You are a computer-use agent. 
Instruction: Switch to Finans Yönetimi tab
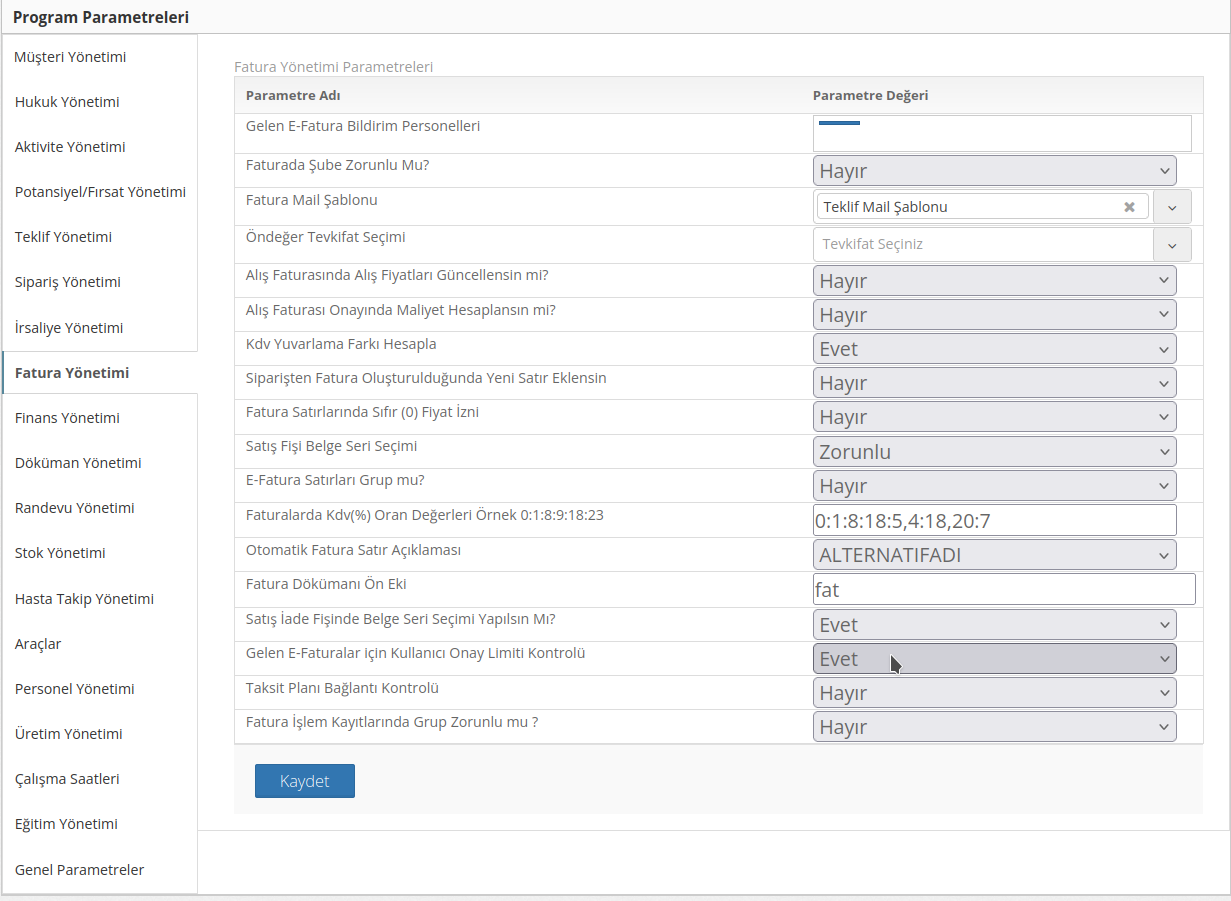point(67,418)
